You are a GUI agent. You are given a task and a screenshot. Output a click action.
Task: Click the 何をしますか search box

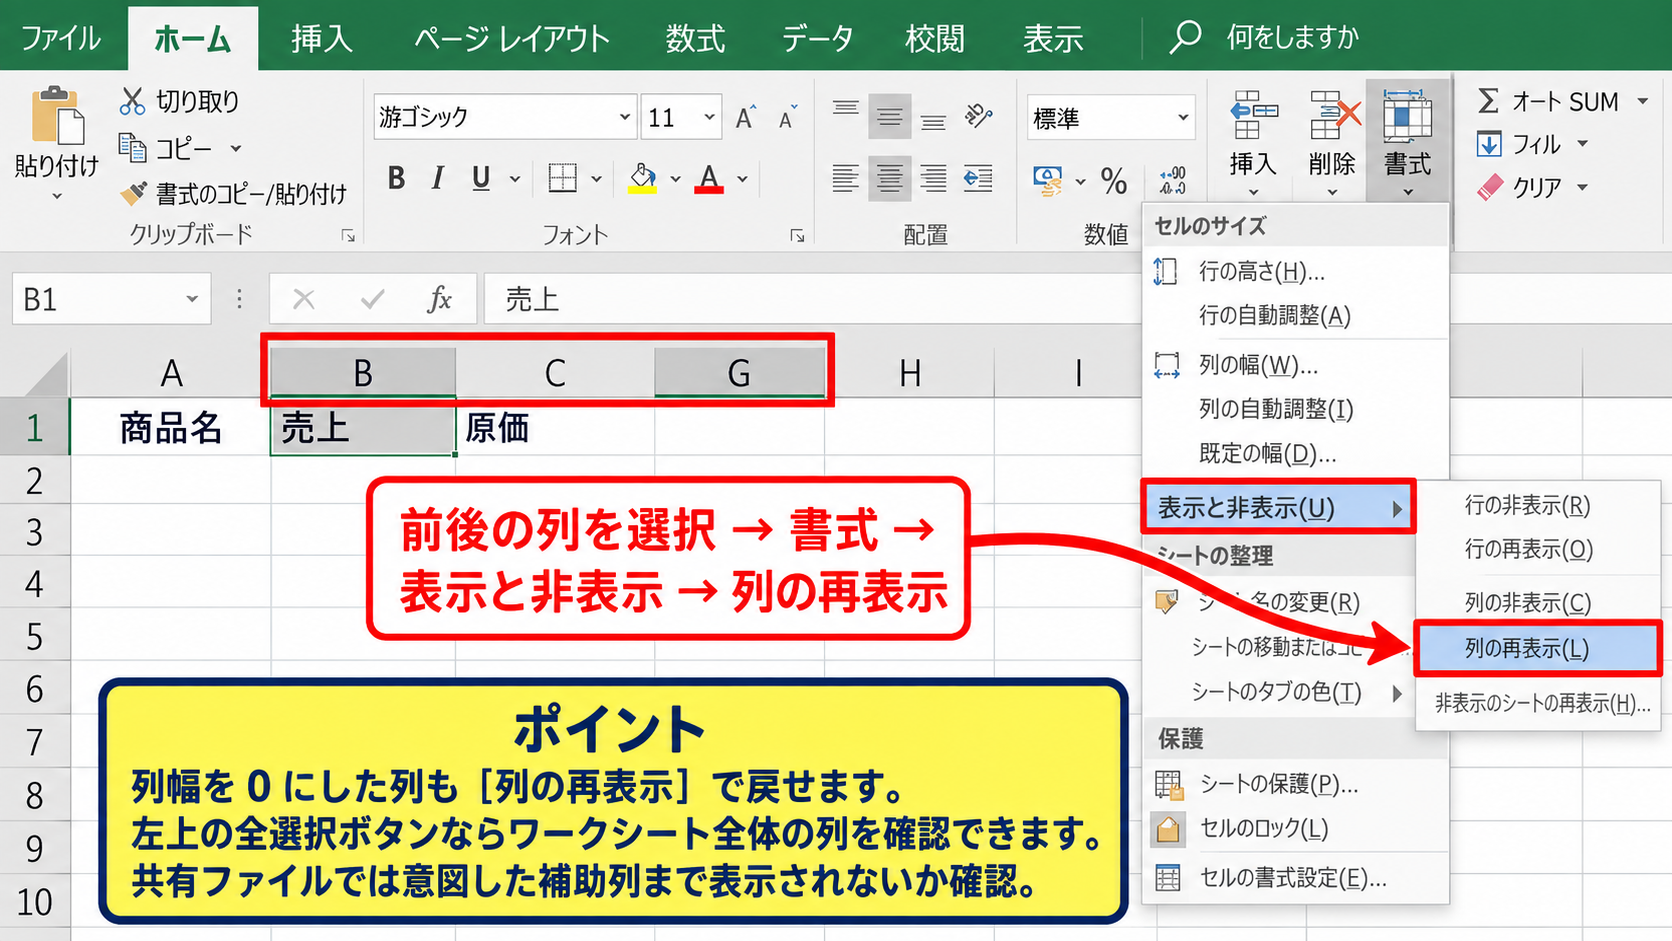(1292, 38)
